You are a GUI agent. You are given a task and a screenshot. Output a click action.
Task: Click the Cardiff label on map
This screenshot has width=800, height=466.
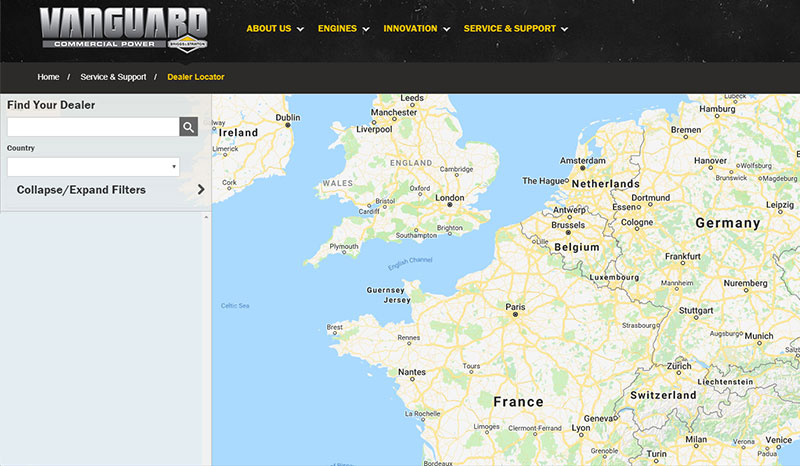[368, 211]
